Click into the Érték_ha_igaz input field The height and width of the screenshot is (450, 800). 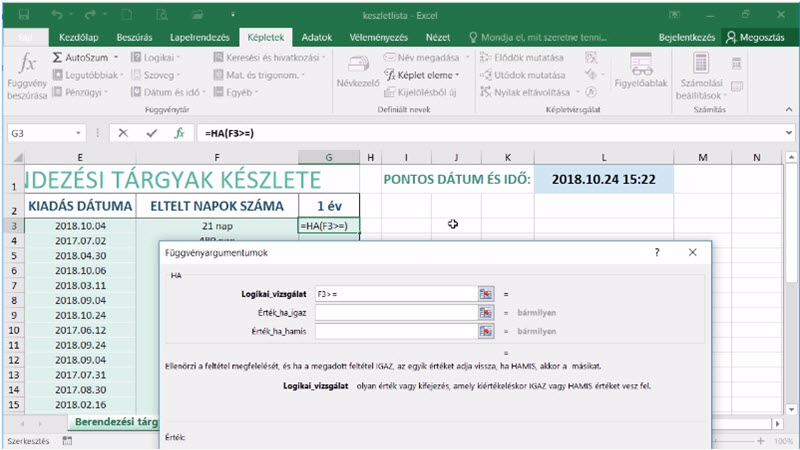point(396,312)
